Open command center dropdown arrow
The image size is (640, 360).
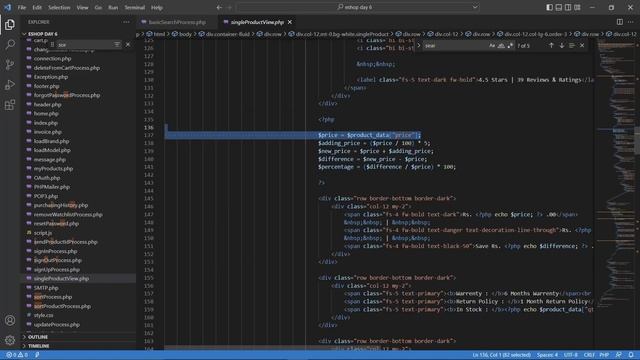(475, 7)
